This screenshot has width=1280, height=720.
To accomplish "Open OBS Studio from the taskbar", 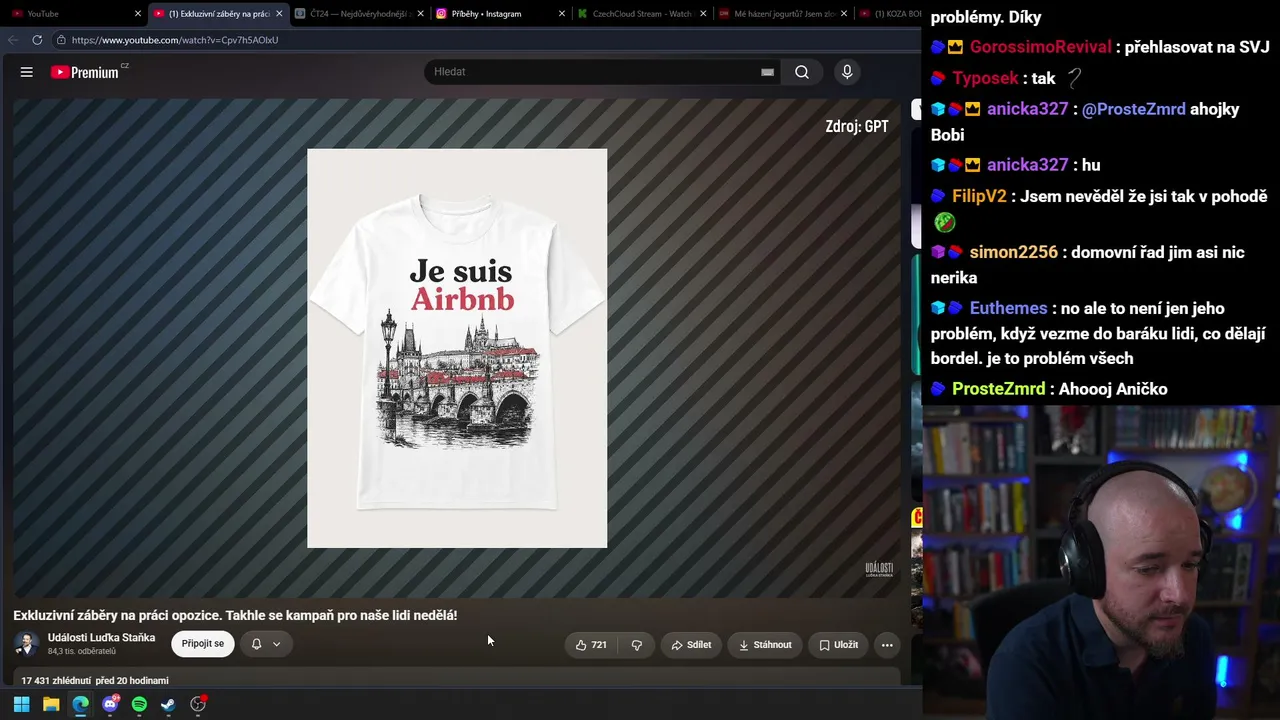I will pyautogui.click(x=198, y=704).
